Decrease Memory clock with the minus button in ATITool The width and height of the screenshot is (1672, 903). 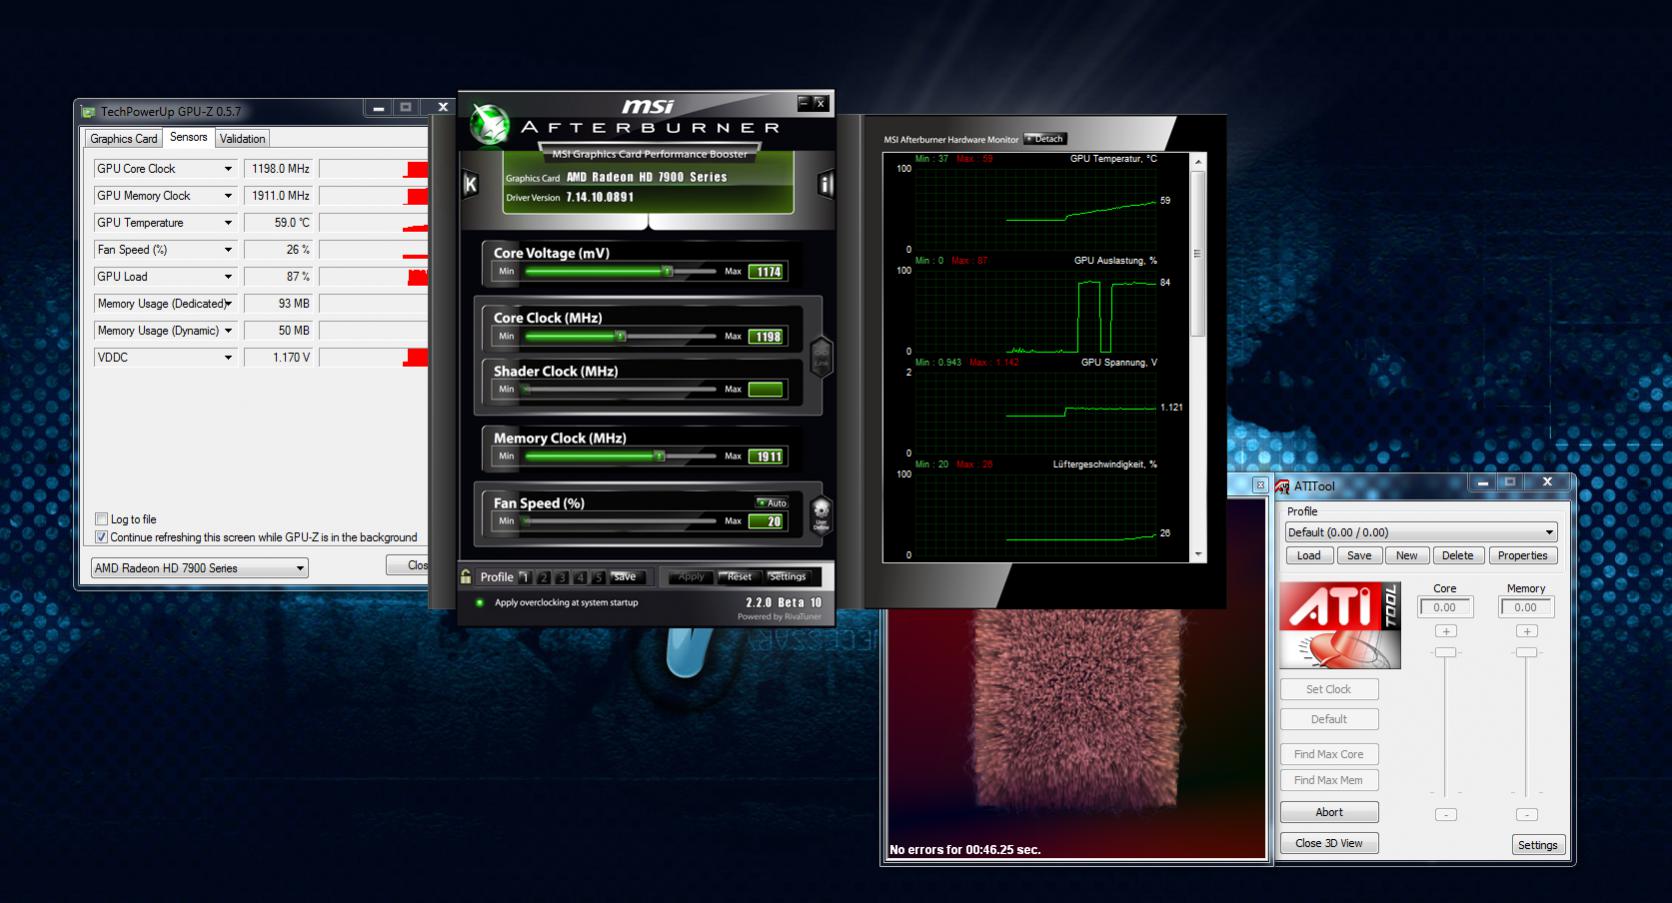tap(1526, 814)
